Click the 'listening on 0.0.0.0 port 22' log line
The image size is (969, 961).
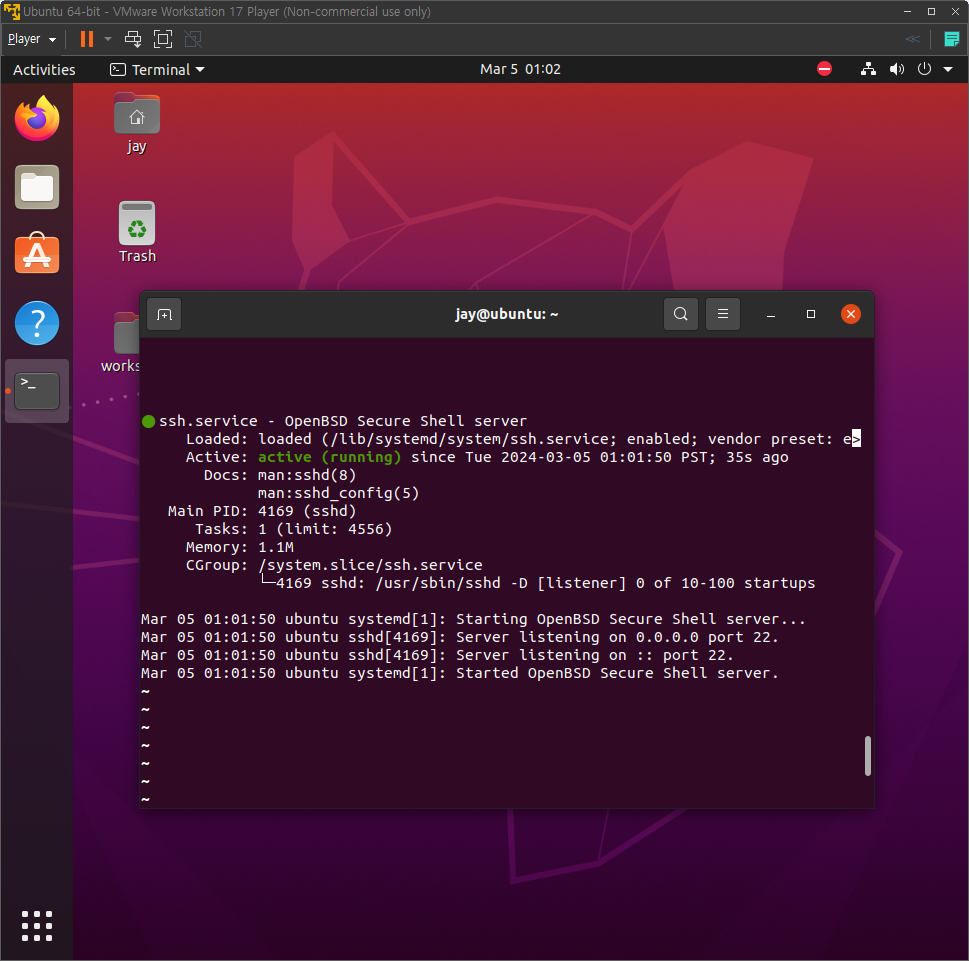tap(460, 637)
